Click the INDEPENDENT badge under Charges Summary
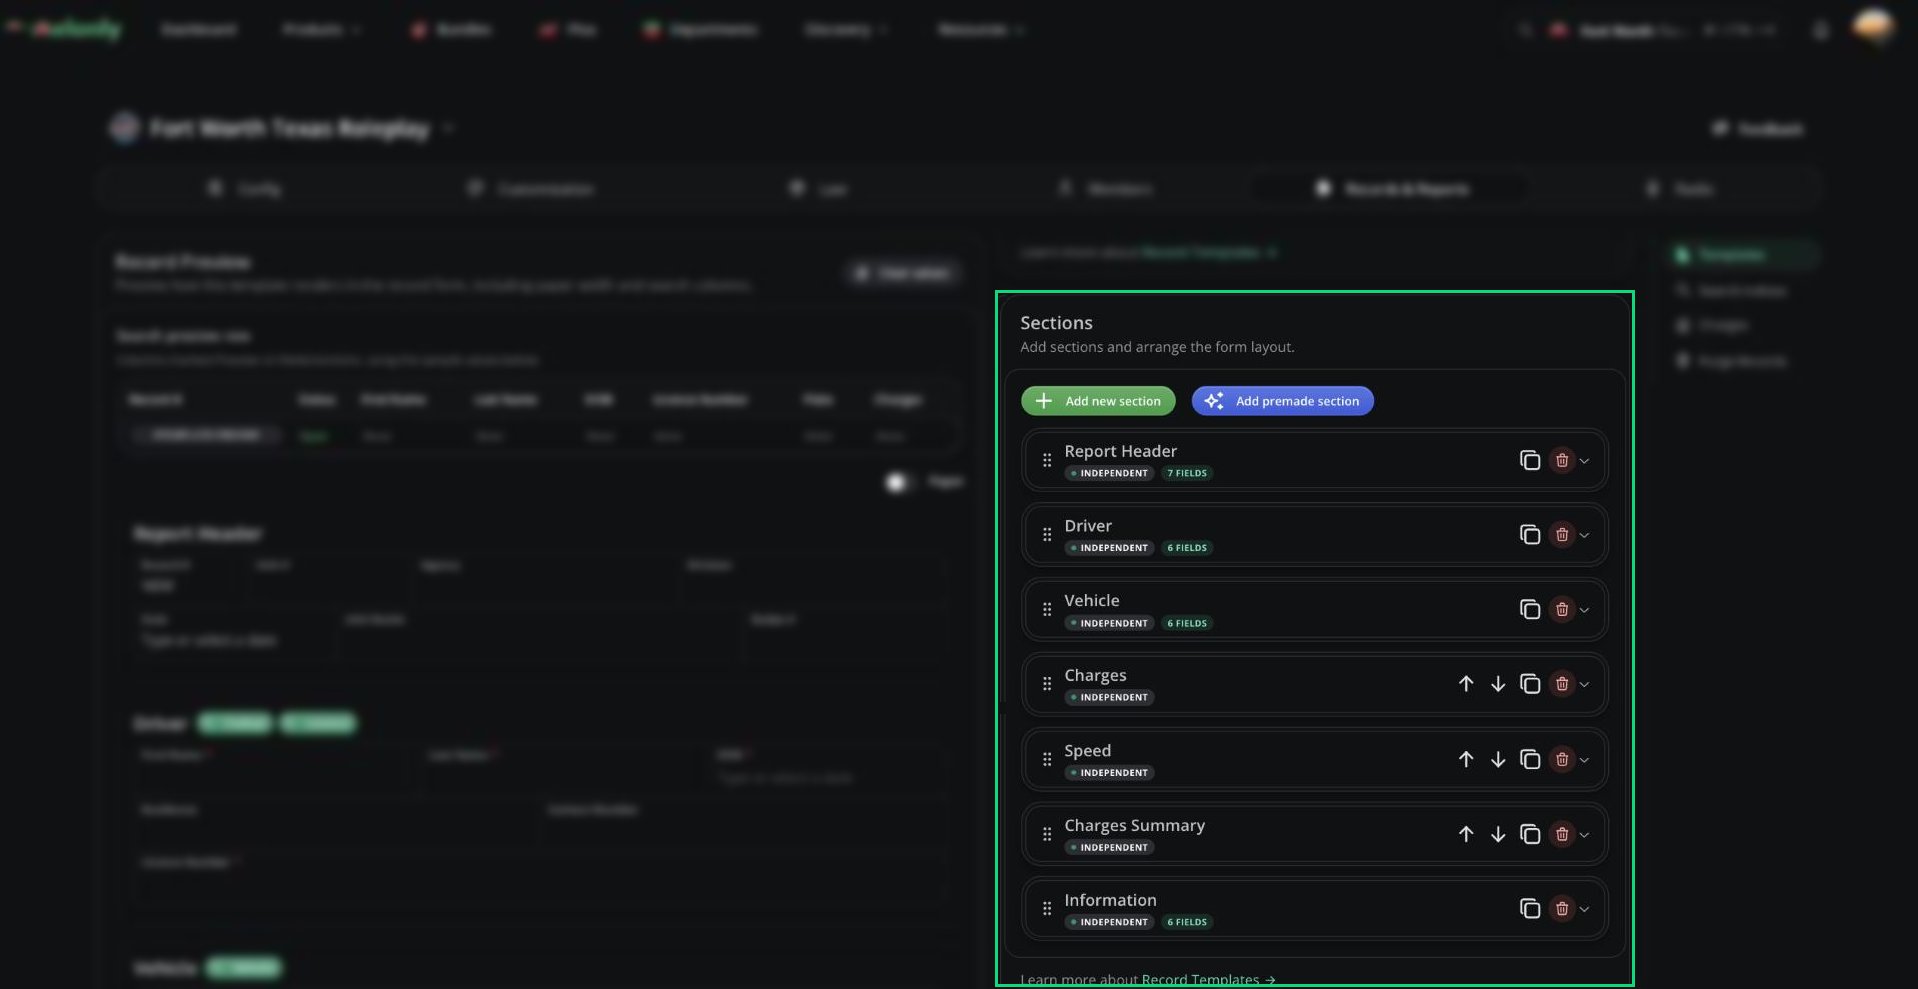 coord(1109,847)
